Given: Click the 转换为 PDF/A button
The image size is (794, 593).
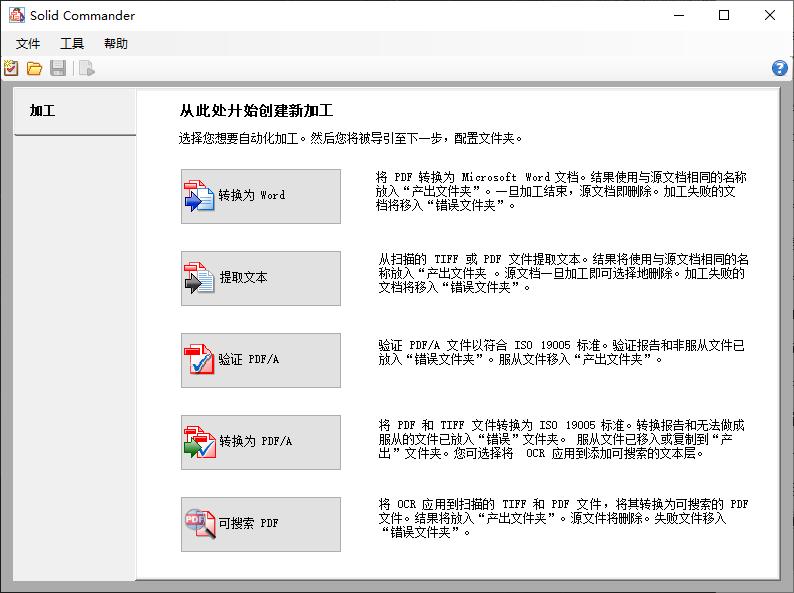Looking at the screenshot, I should click(x=261, y=443).
